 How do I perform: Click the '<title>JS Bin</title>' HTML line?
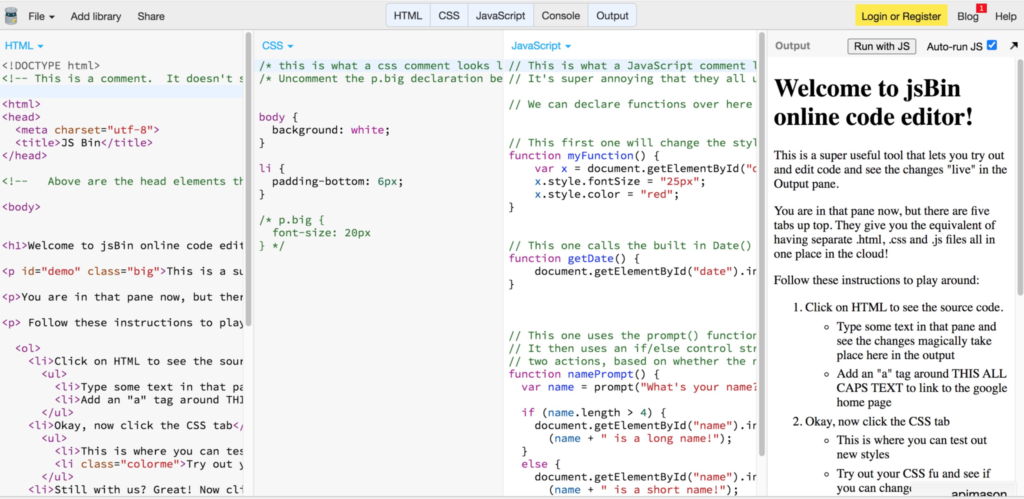tap(84, 142)
